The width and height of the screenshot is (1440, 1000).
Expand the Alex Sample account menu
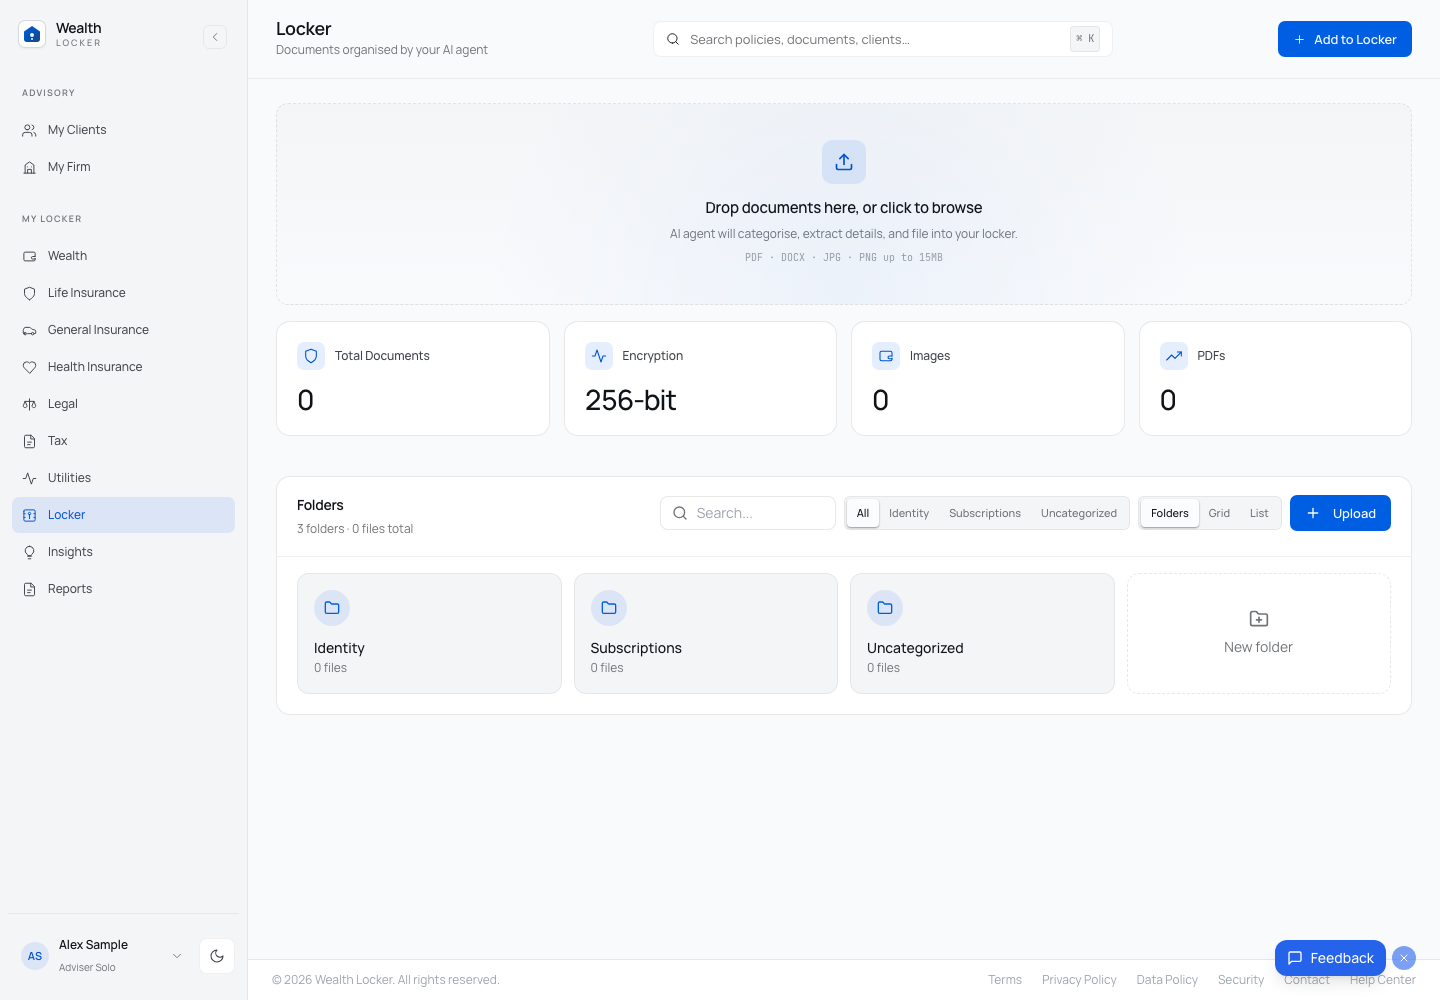[177, 956]
